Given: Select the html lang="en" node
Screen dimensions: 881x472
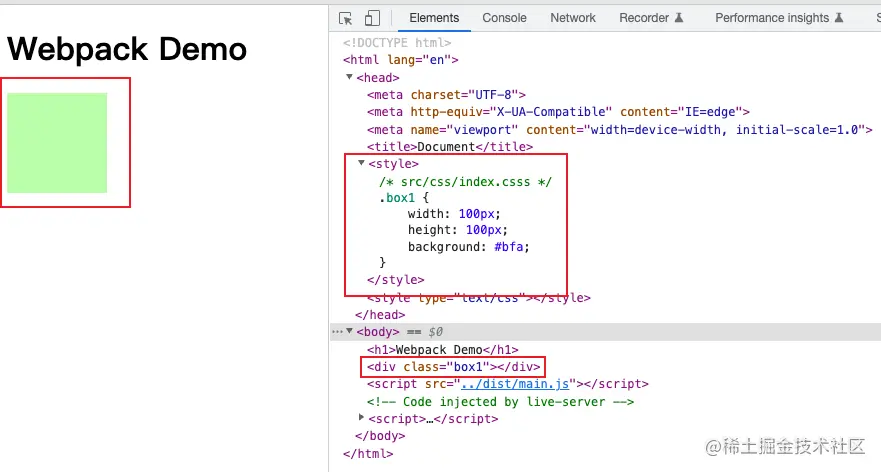Looking at the screenshot, I should coord(401,60).
